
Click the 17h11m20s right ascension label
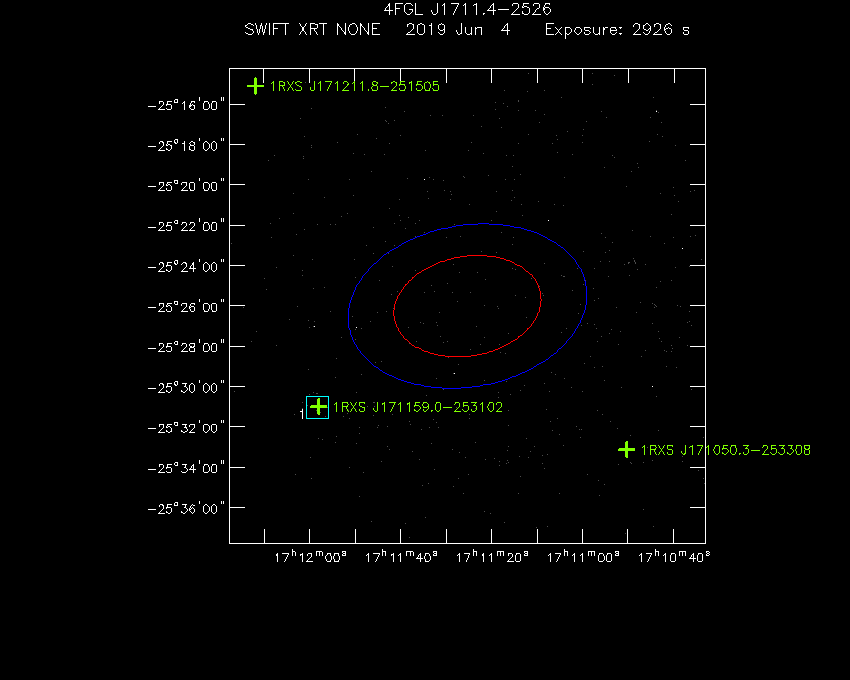[x=492, y=557]
